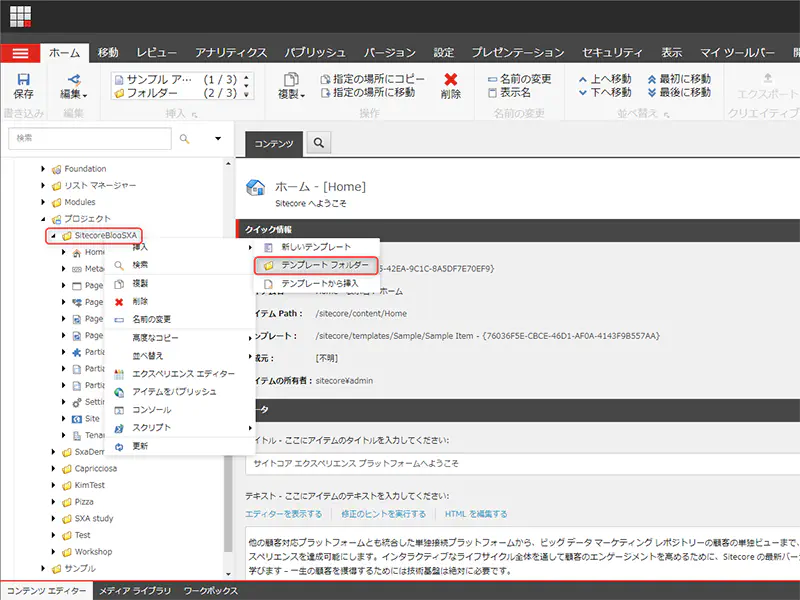Open the Versions (バージョン) ribbon tab
Viewport: 800px width, 600px height.
(x=390, y=53)
